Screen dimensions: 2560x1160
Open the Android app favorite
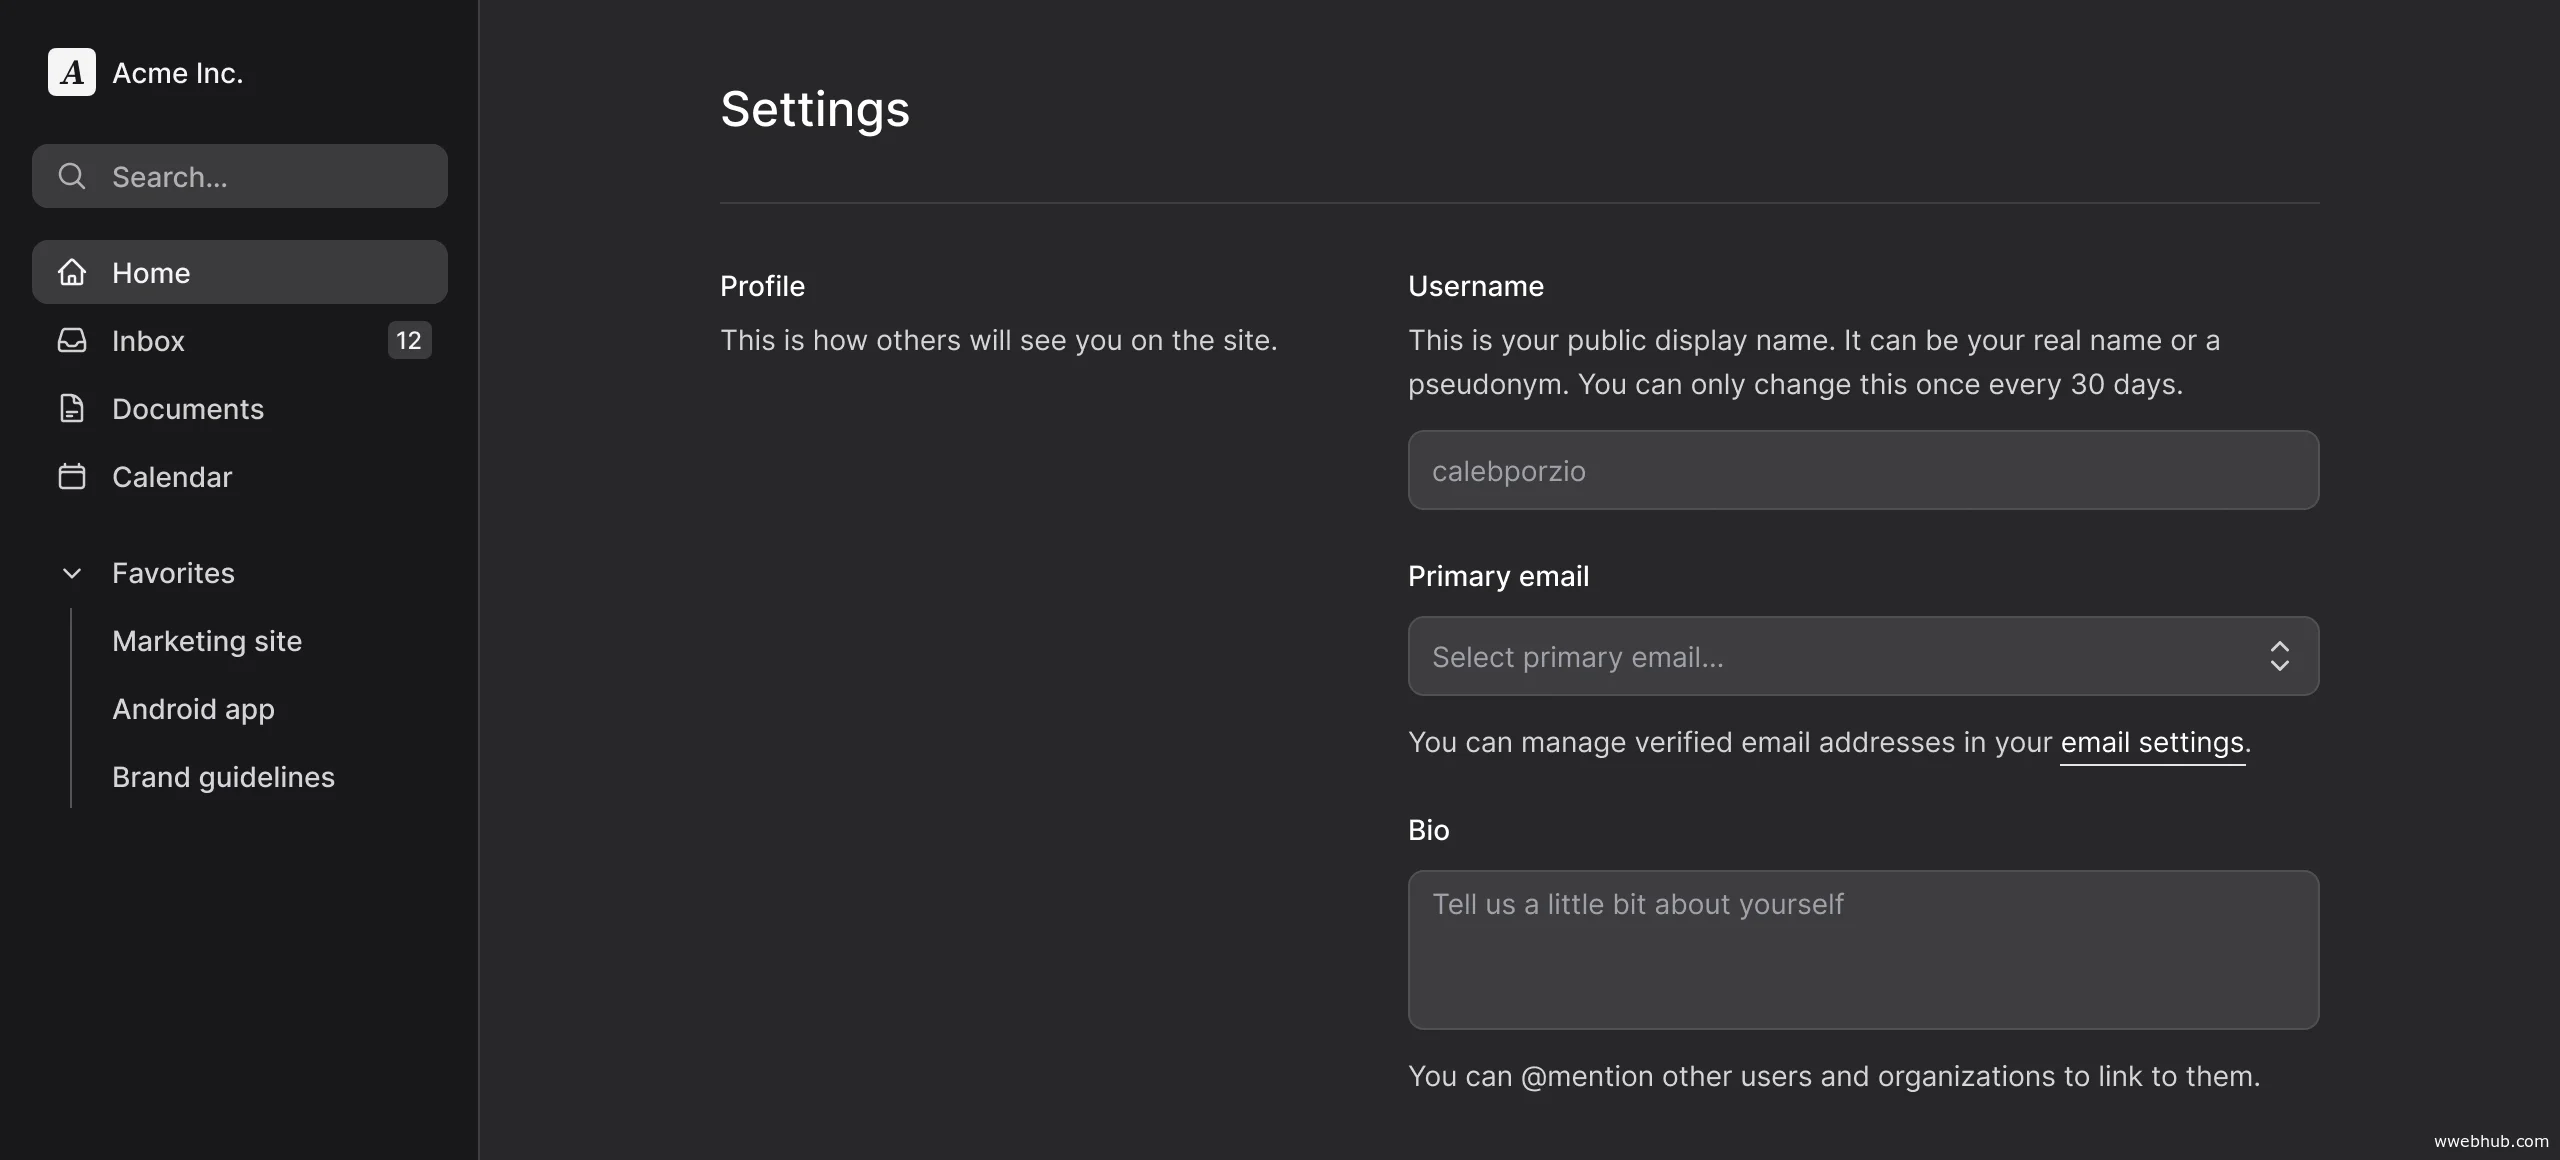pyautogui.click(x=193, y=709)
